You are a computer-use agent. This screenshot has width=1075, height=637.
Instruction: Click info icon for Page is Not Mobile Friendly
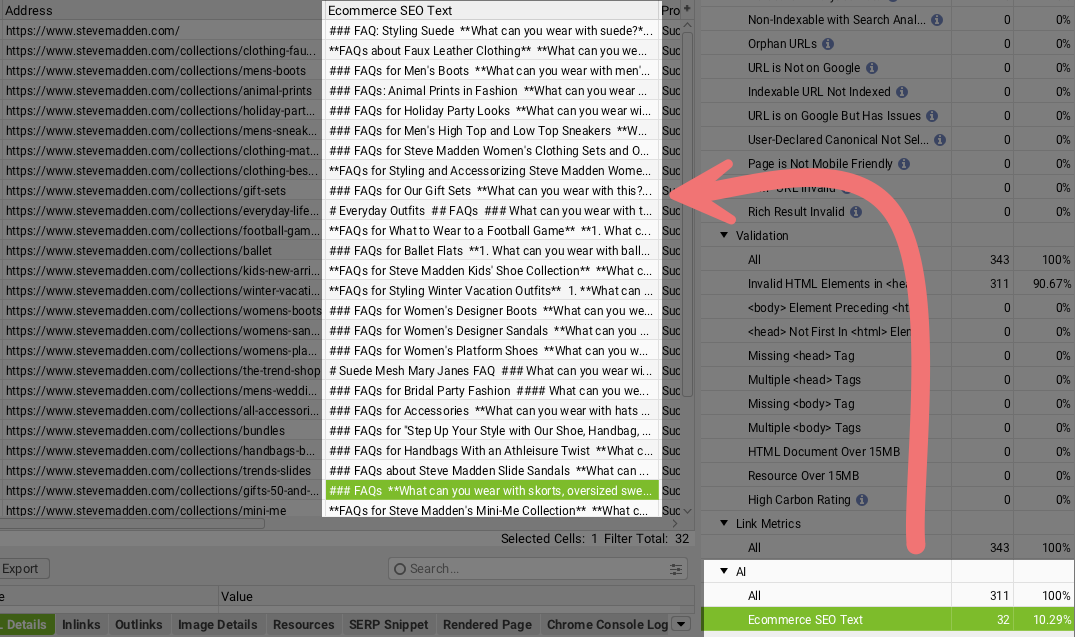point(903,164)
